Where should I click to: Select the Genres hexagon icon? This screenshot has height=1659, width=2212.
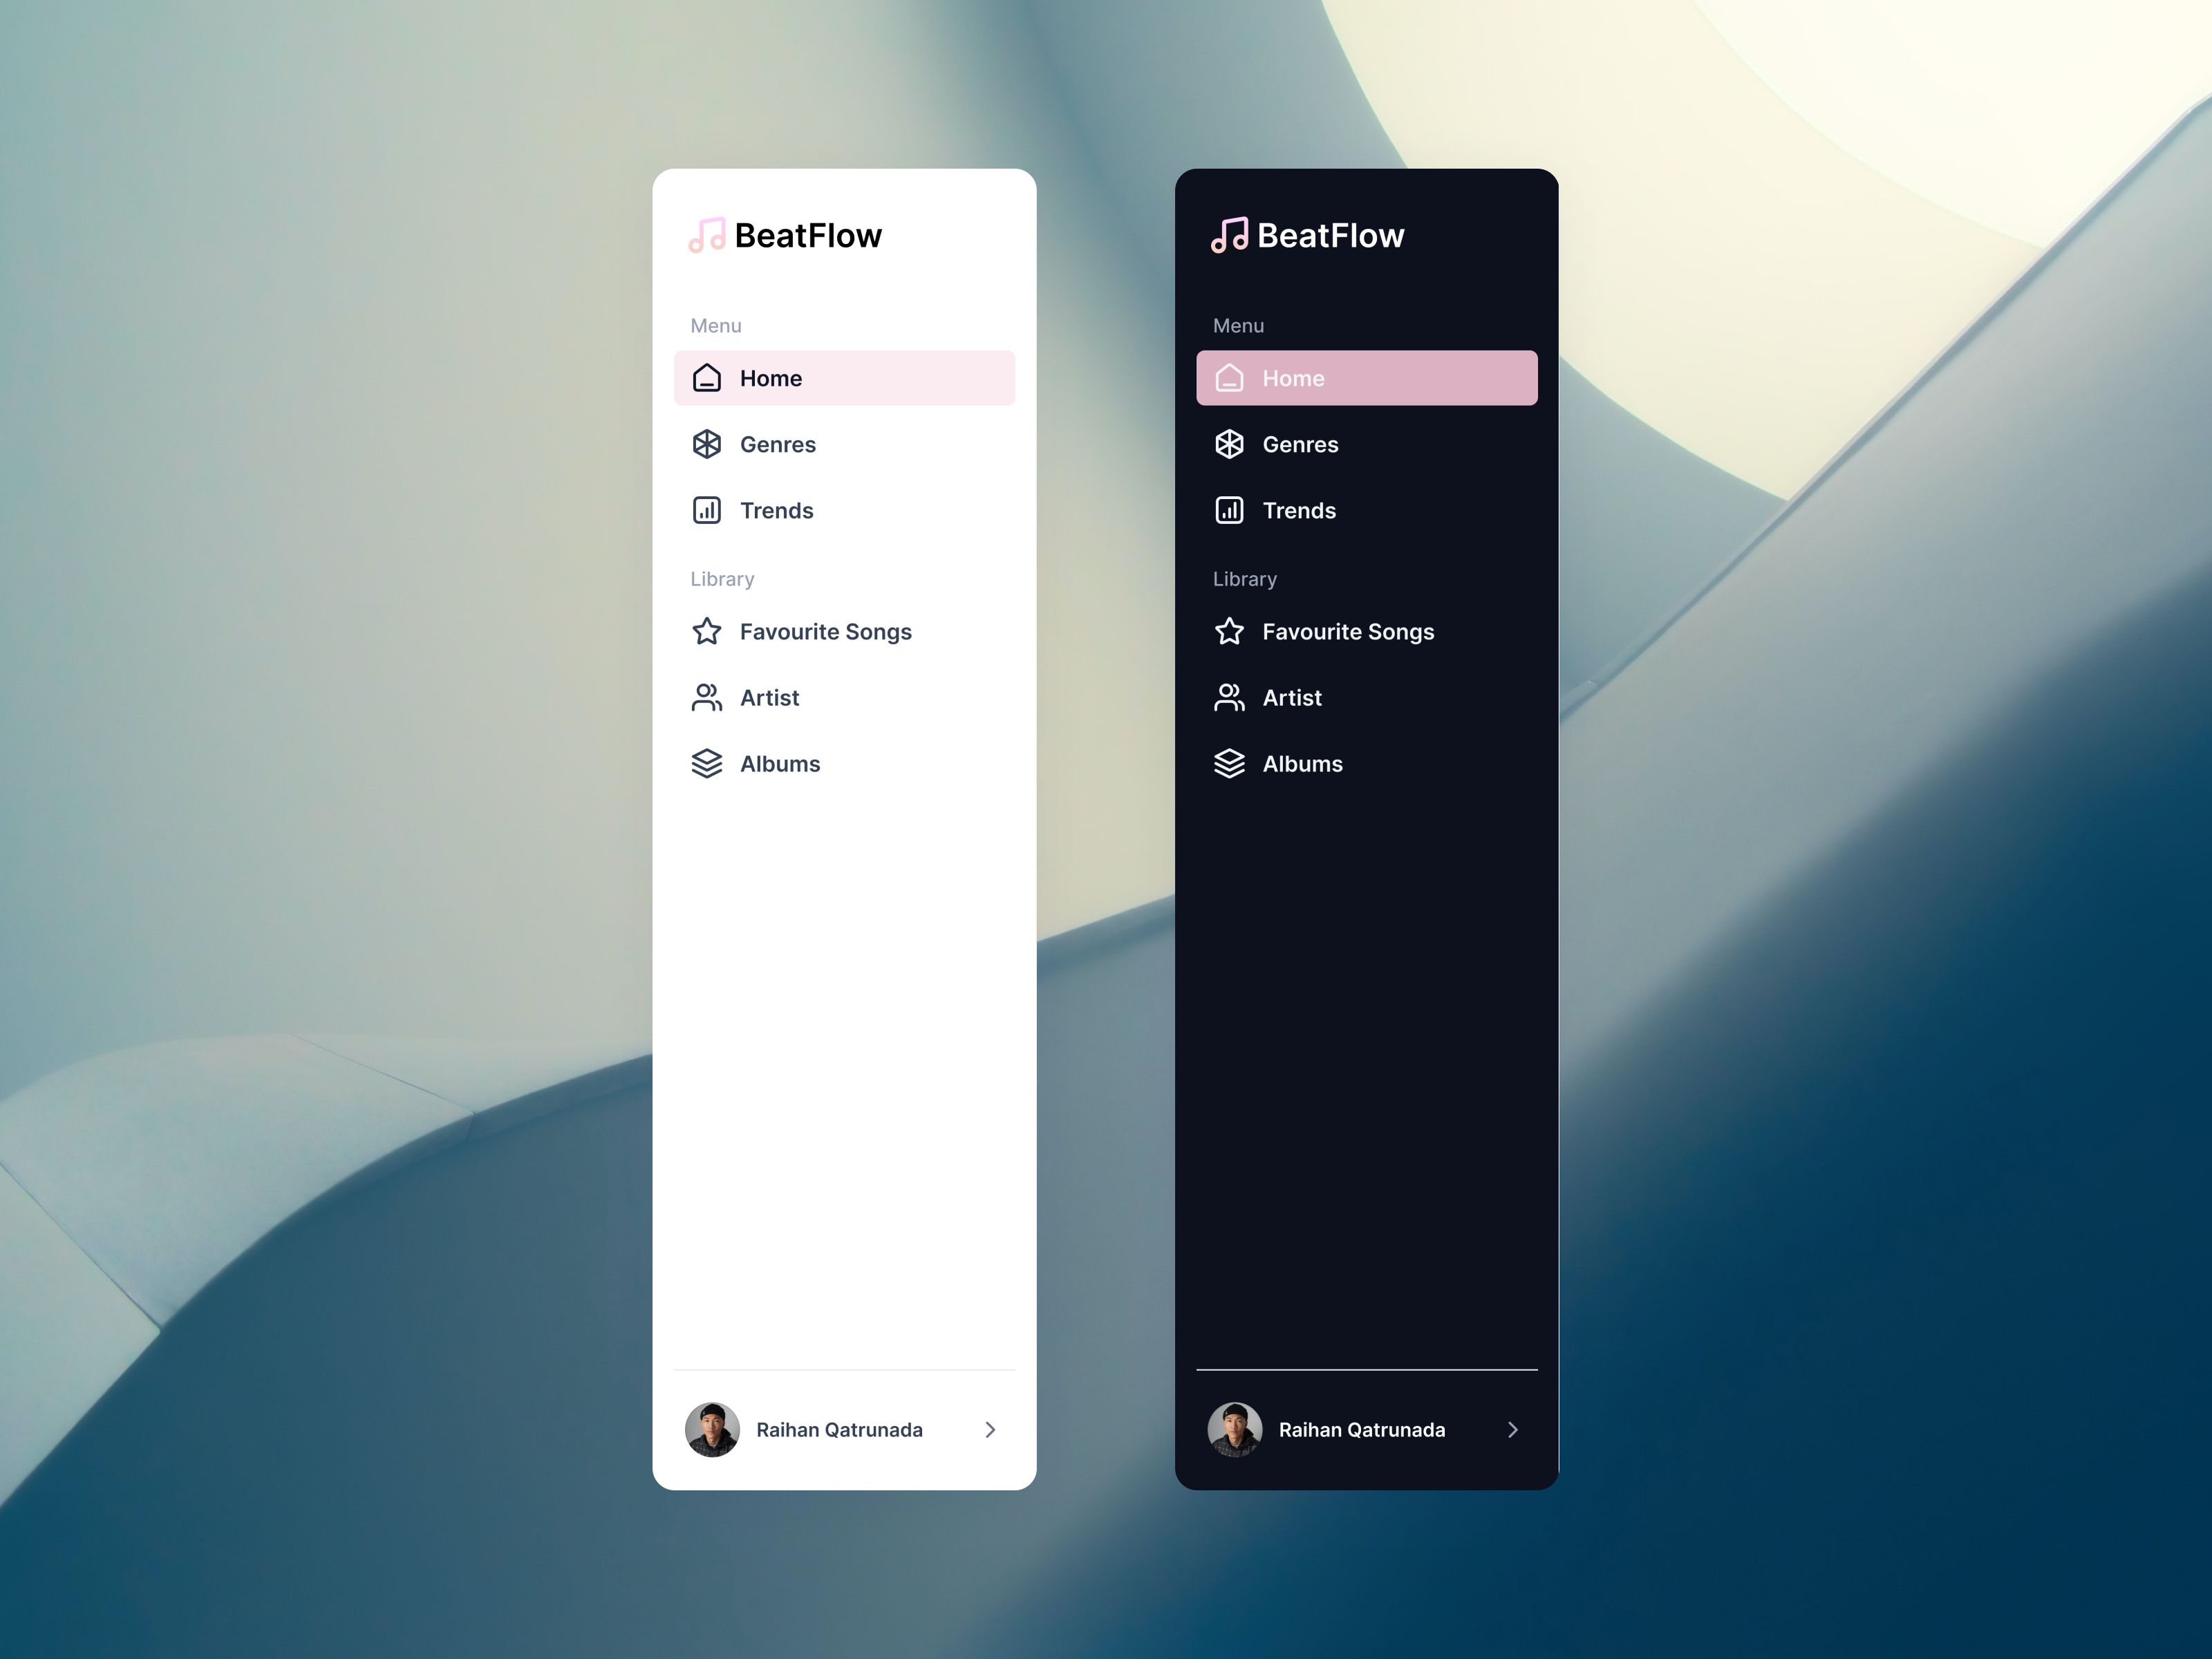point(707,442)
